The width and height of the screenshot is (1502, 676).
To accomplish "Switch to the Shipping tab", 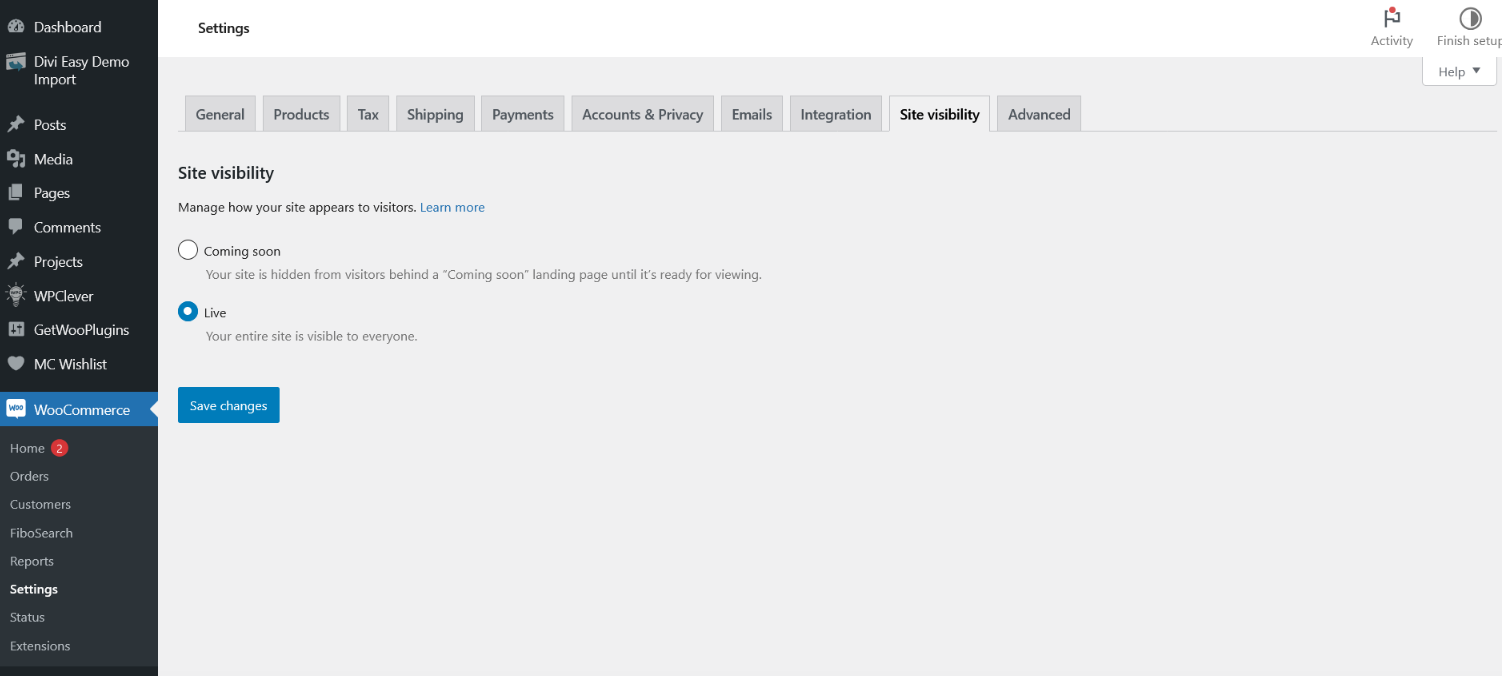I will coord(435,114).
